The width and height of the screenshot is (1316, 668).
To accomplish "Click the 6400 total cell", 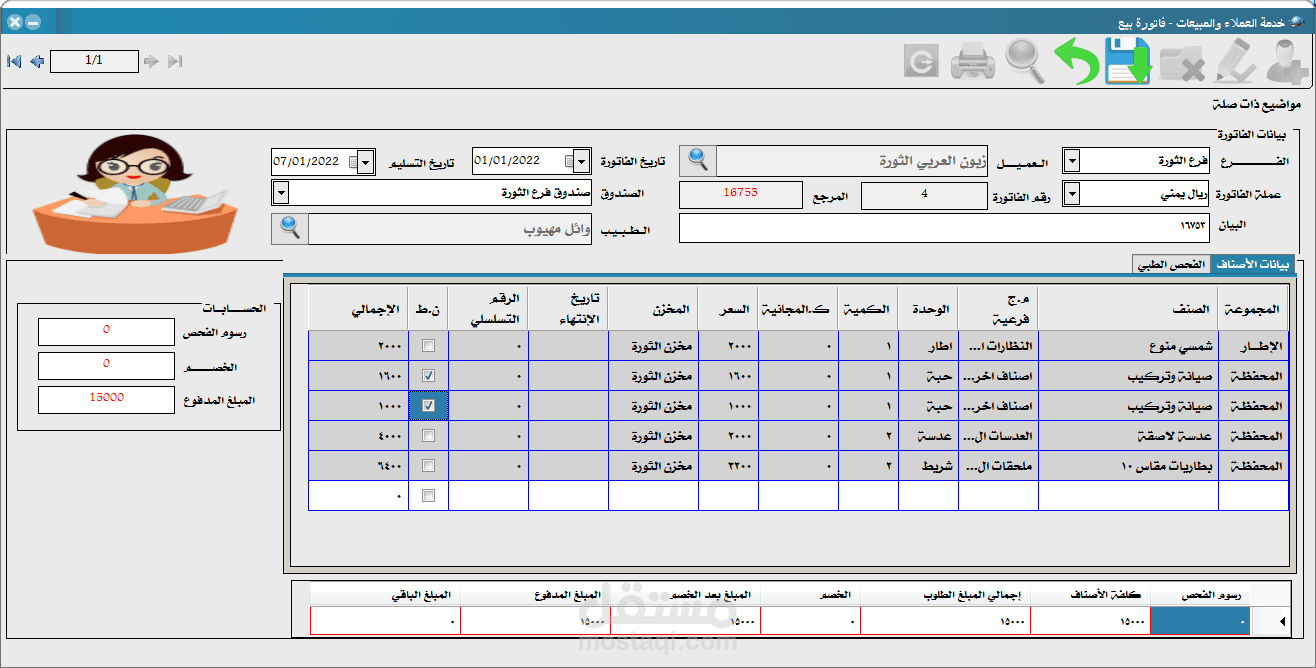I will pos(358,466).
